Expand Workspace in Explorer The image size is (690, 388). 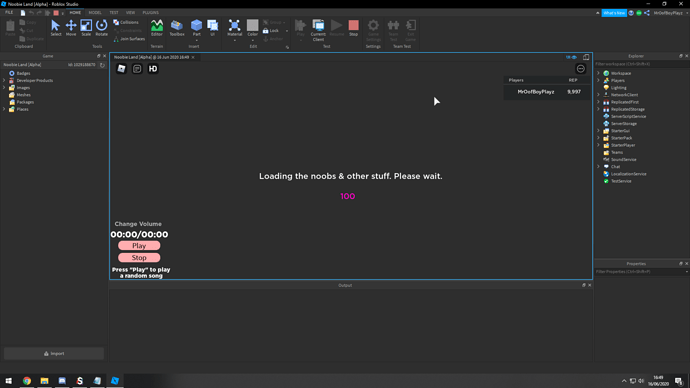click(x=598, y=73)
